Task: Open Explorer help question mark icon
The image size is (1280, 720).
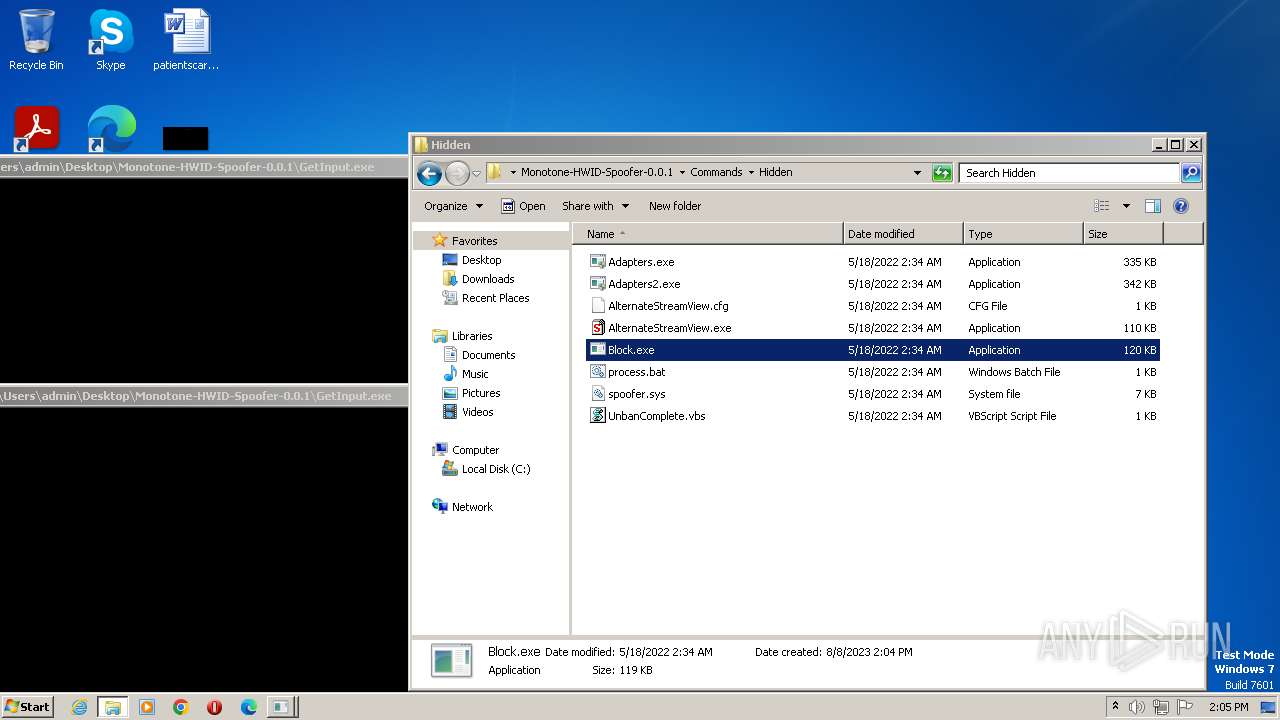Action: click(x=1180, y=206)
